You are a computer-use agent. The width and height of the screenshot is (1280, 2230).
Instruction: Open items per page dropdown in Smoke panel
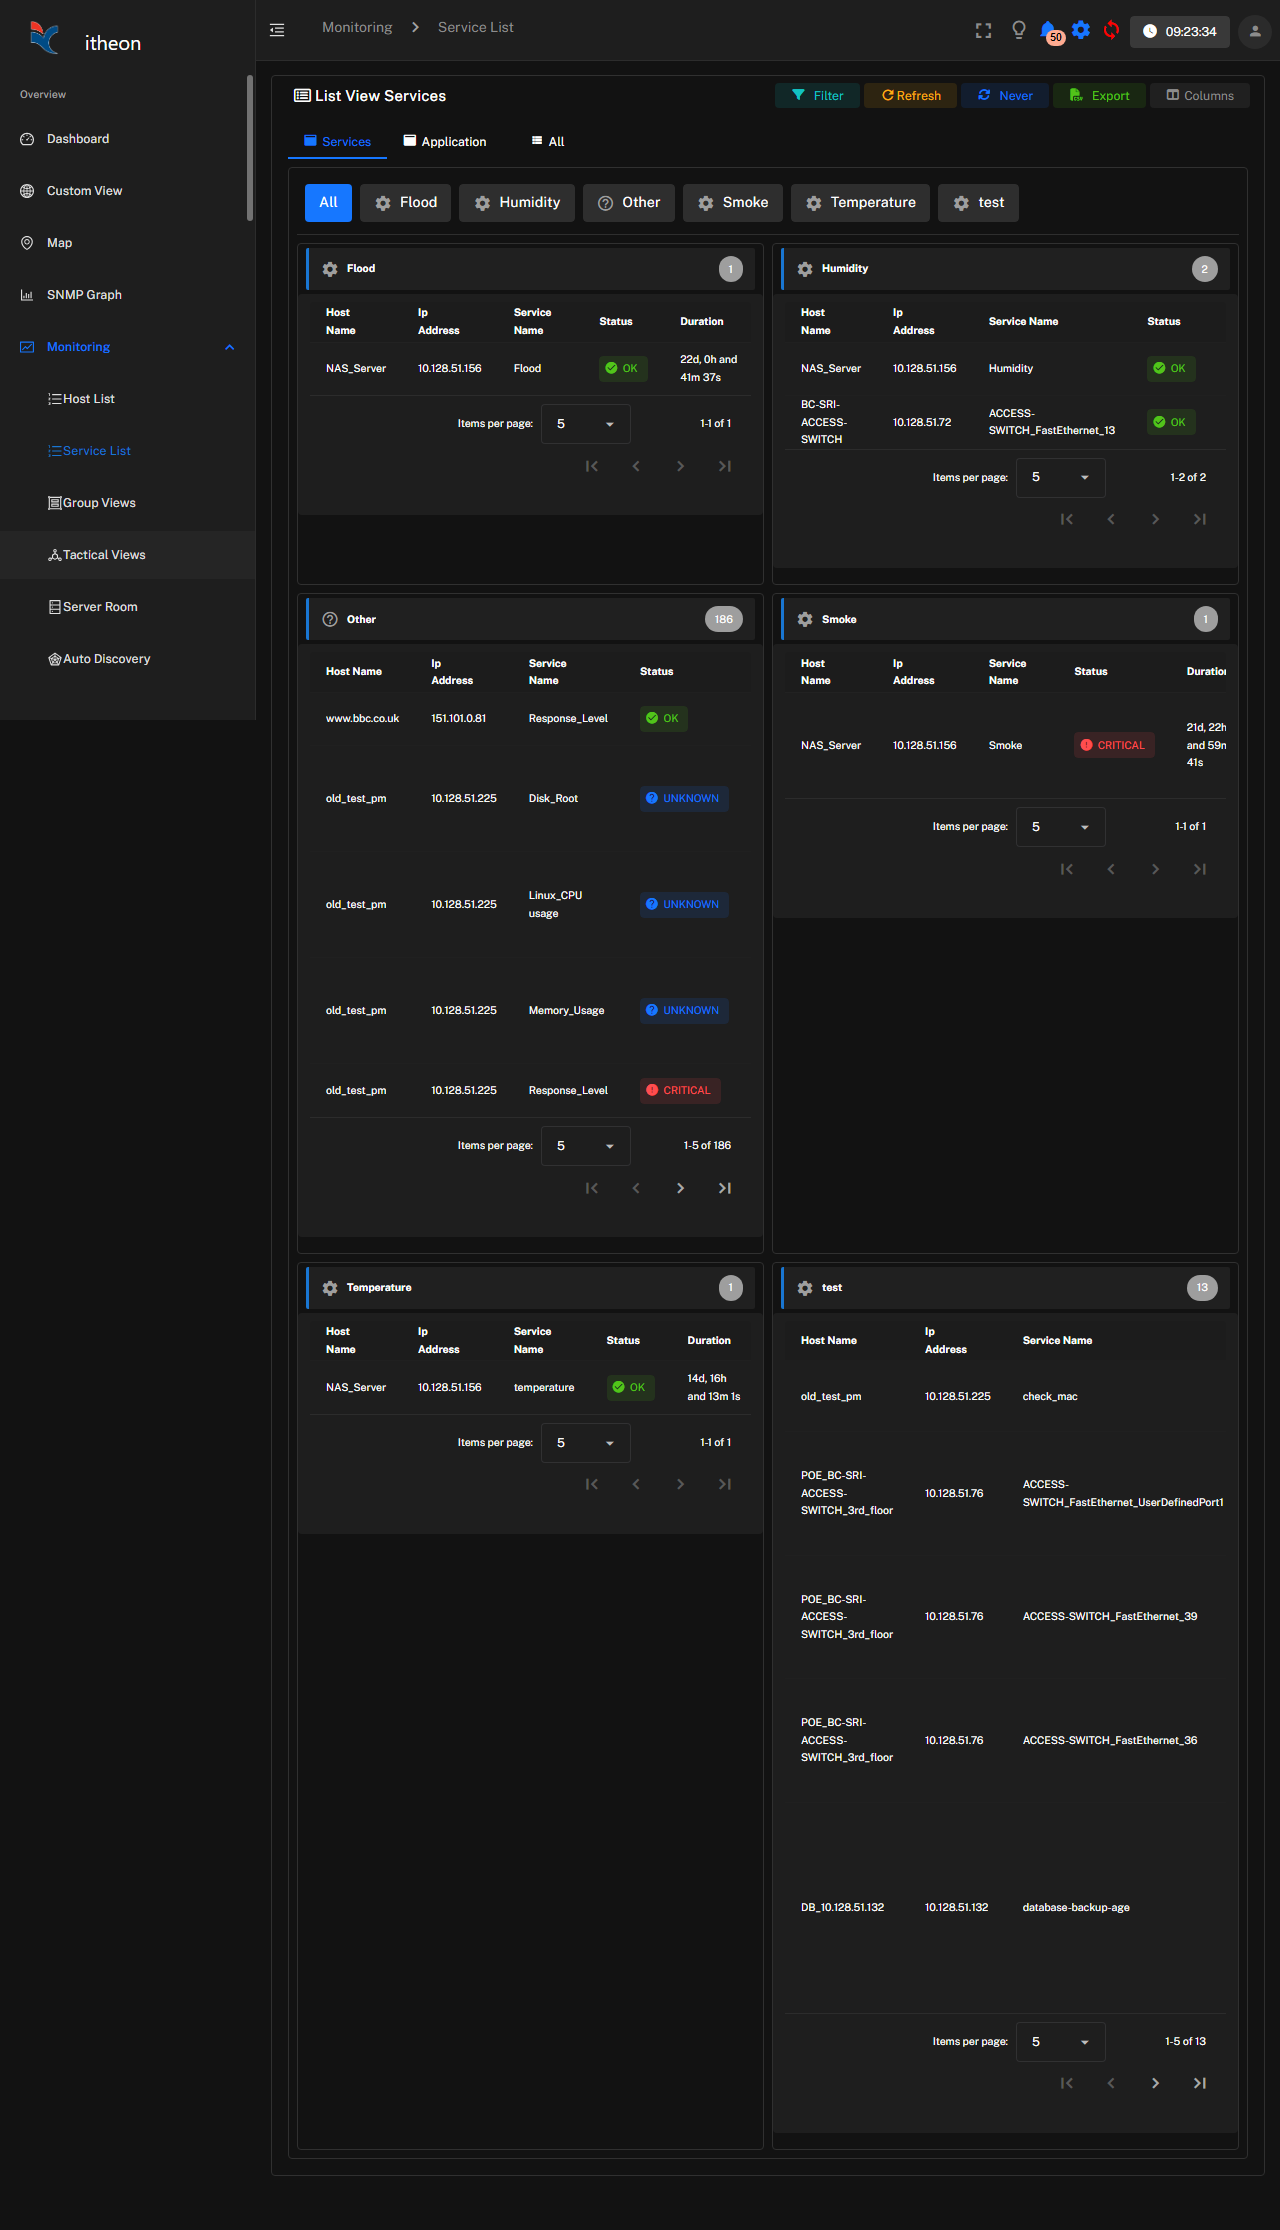coord(1061,827)
